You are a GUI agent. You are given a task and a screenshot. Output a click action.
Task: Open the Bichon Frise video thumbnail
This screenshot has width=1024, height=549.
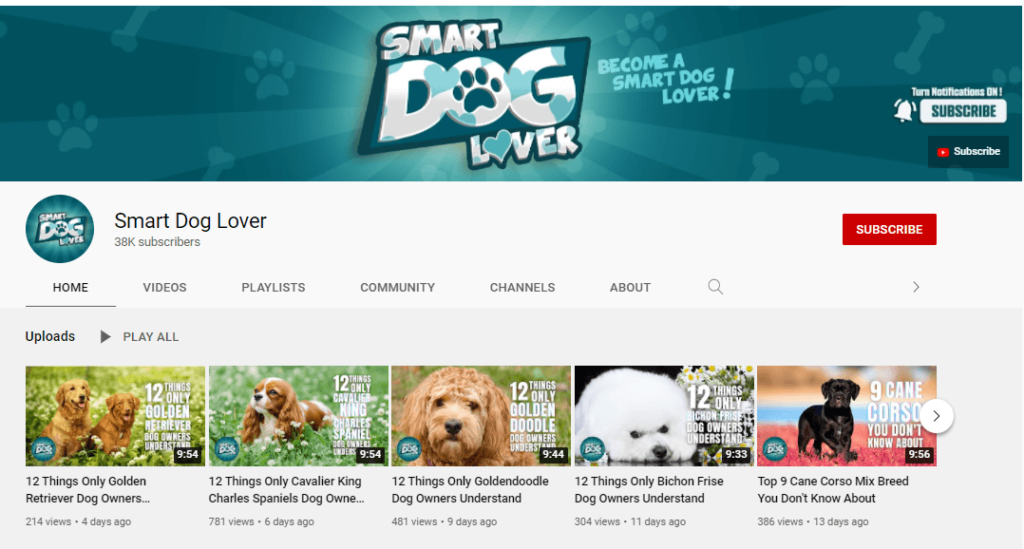click(x=663, y=415)
